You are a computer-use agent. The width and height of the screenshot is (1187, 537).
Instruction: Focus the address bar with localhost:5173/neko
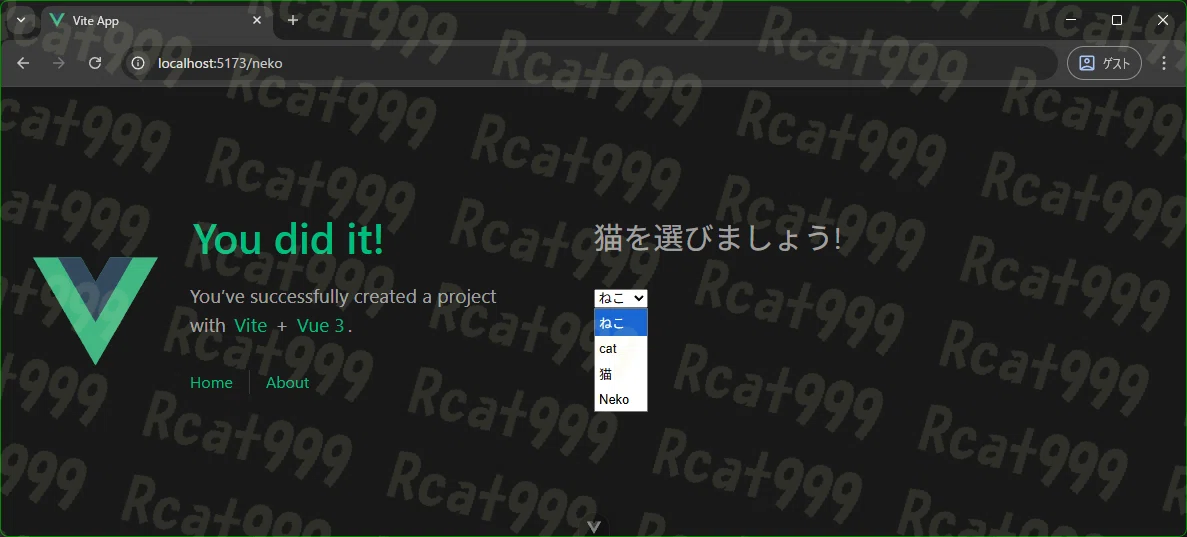click(590, 63)
